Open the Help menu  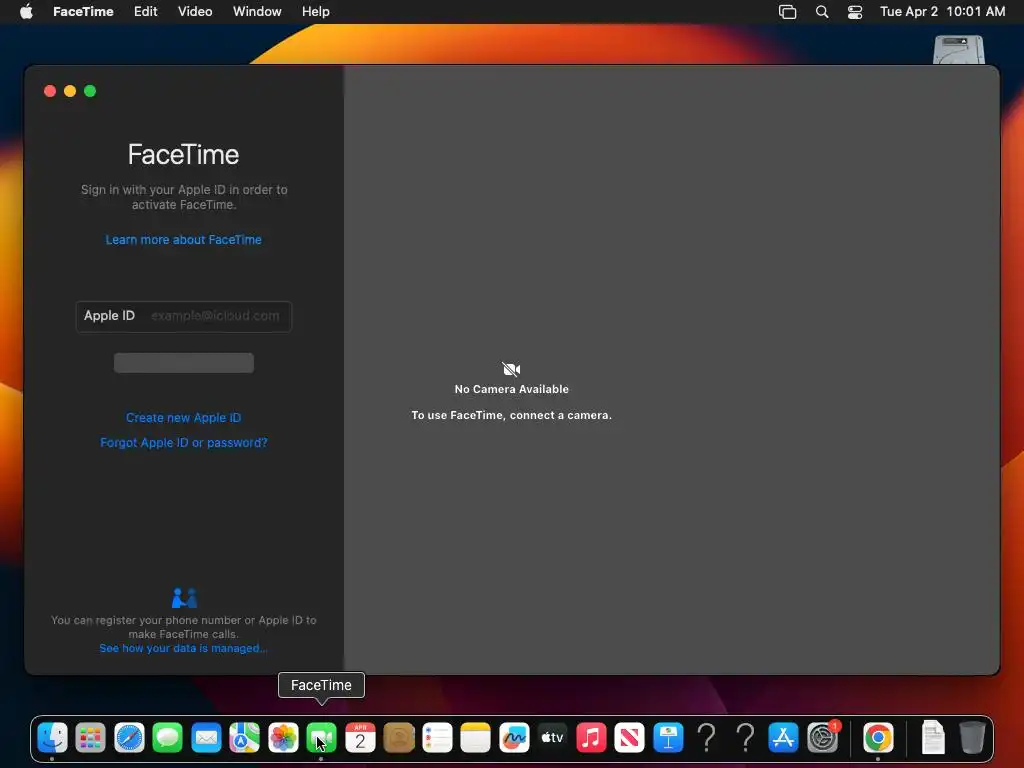[x=315, y=12]
